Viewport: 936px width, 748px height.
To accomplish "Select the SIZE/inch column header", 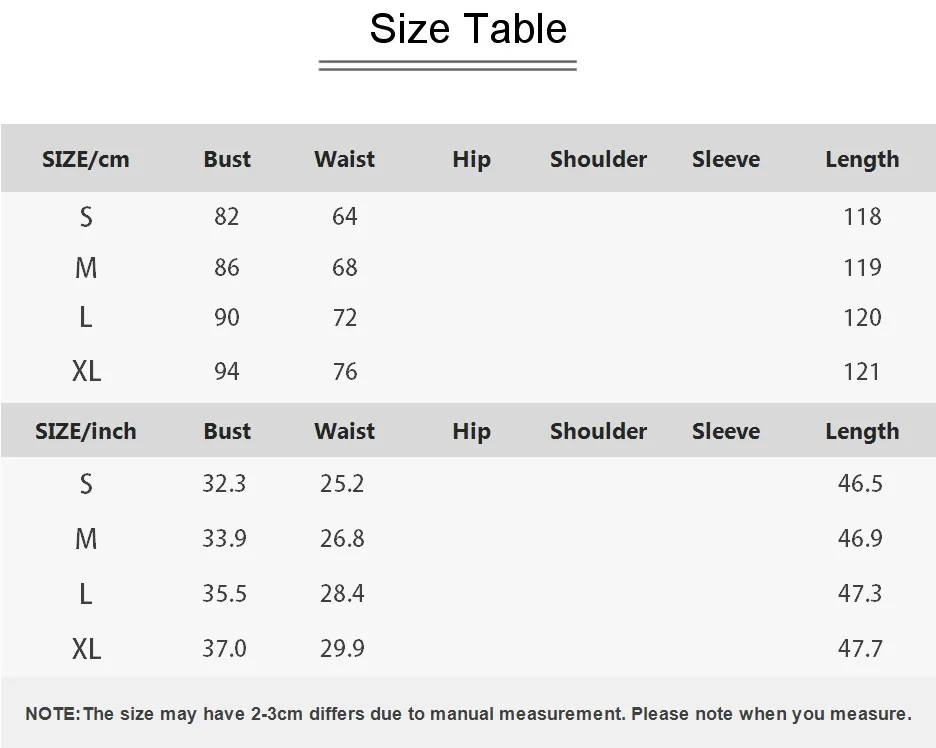I will pyautogui.click(x=85, y=431).
